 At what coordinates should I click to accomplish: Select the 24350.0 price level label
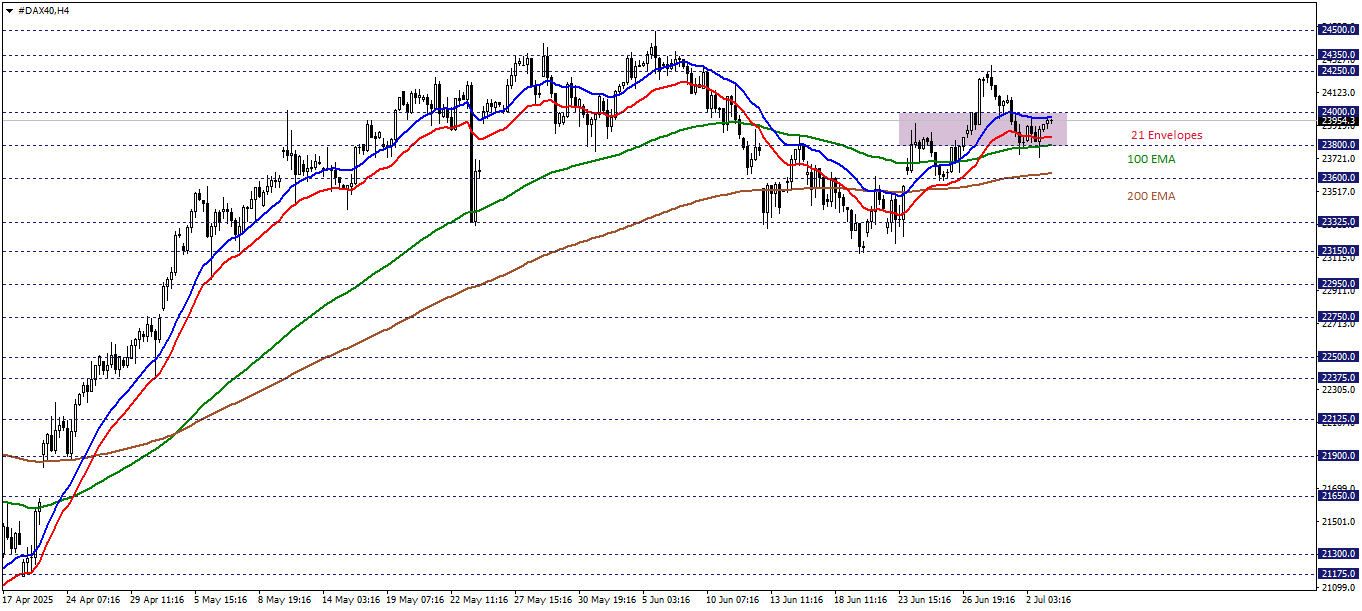coord(1338,55)
